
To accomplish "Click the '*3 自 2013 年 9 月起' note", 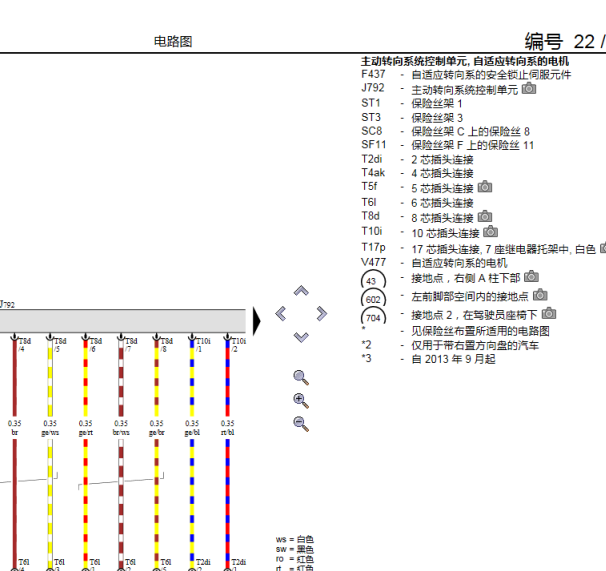I will pyautogui.click(x=428, y=359).
